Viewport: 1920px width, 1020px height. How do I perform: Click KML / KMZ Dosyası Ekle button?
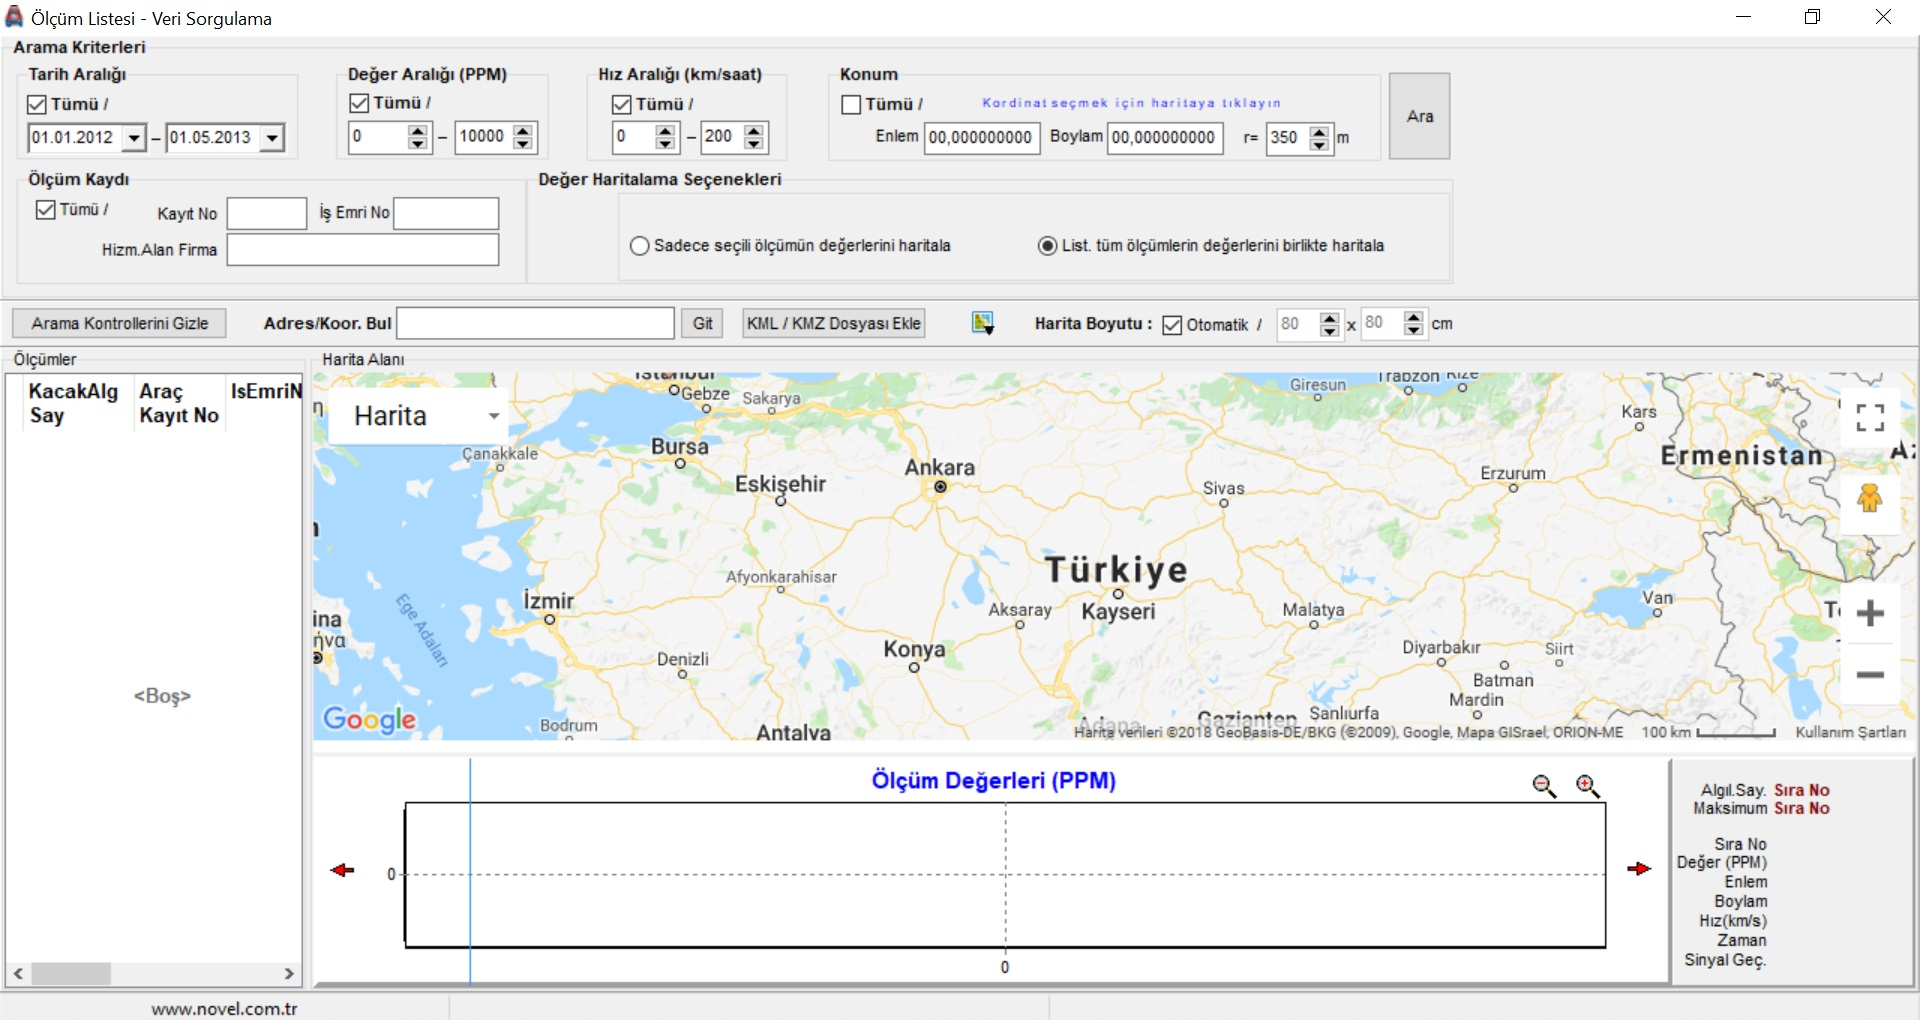pyautogui.click(x=833, y=323)
